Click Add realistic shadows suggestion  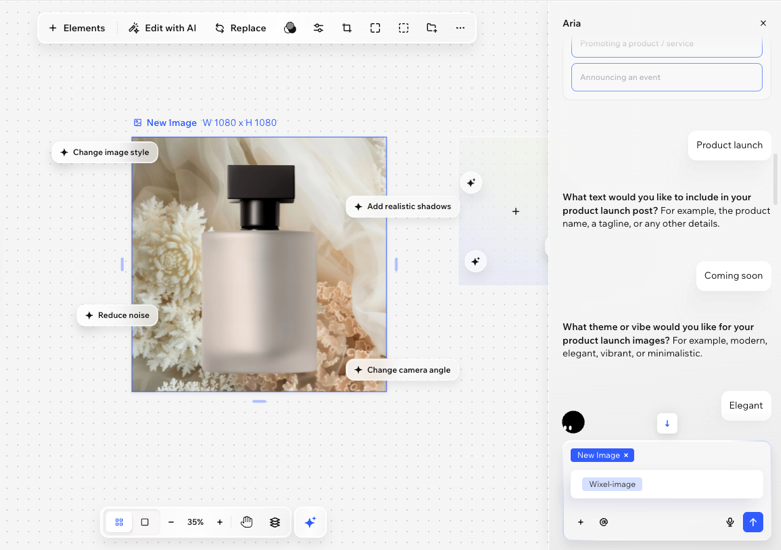click(x=402, y=206)
